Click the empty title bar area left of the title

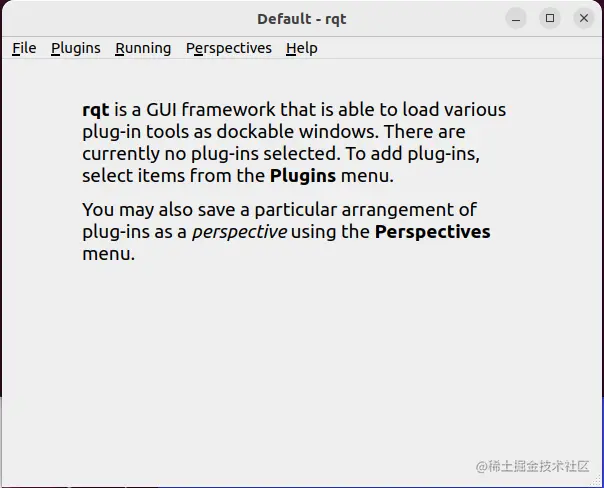pos(129,18)
